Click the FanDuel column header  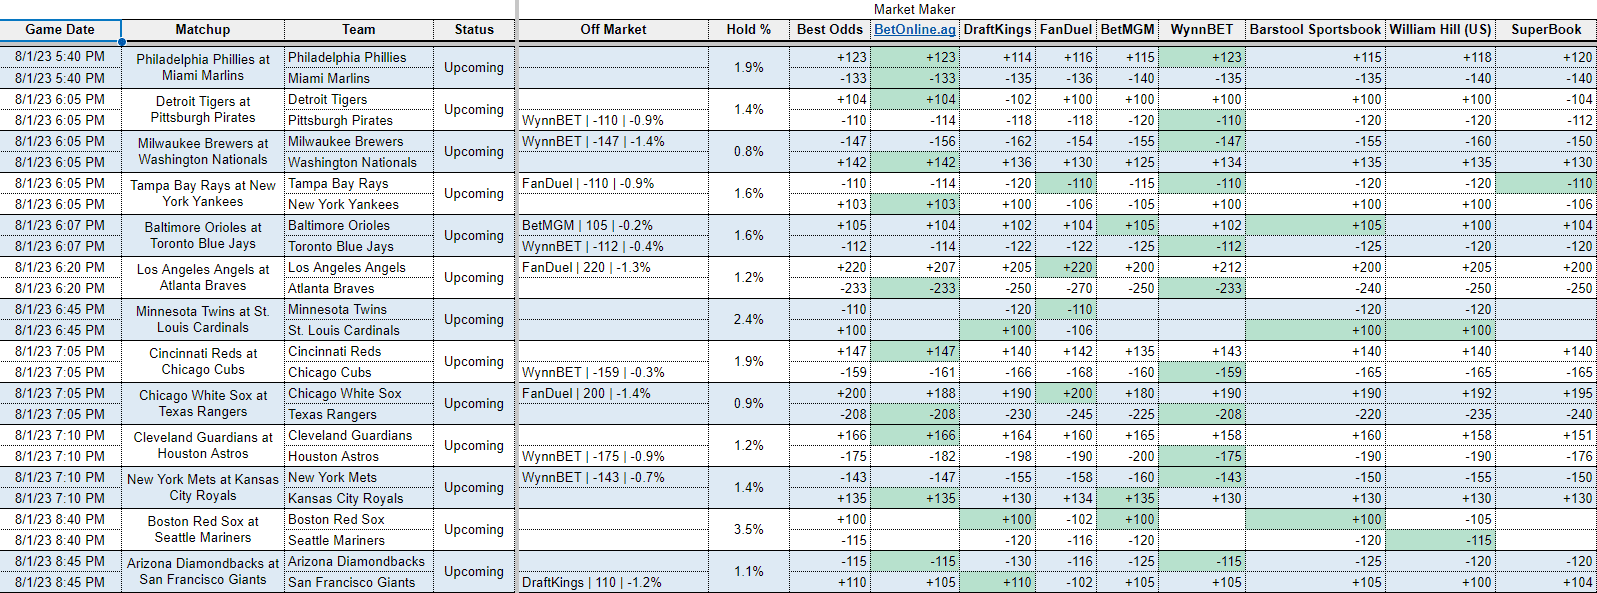click(1066, 30)
